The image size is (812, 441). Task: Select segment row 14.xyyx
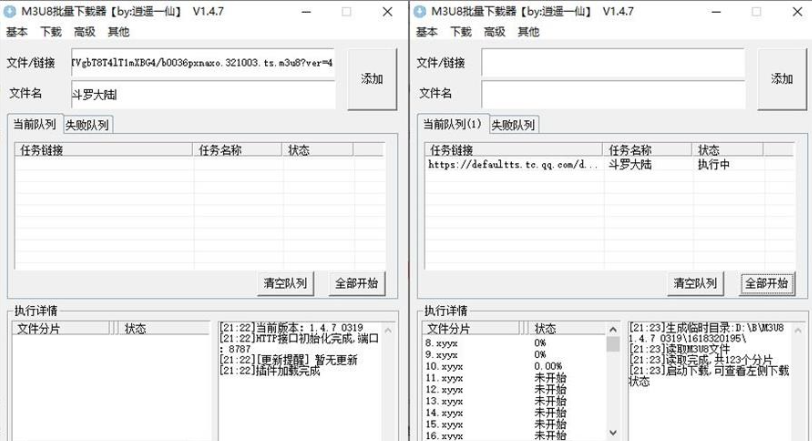click(514, 413)
